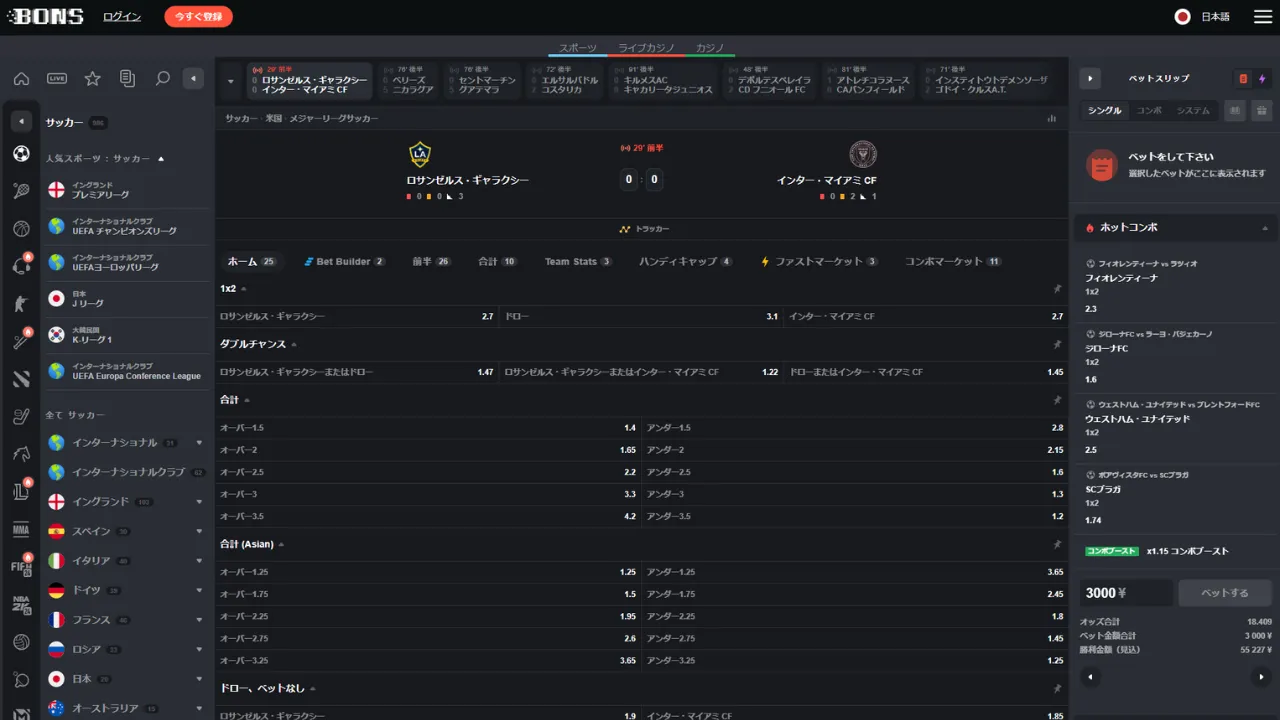The height and width of the screenshot is (720, 1280).
Task: Switch to the ハンディキャップ market tab
Action: click(x=685, y=262)
